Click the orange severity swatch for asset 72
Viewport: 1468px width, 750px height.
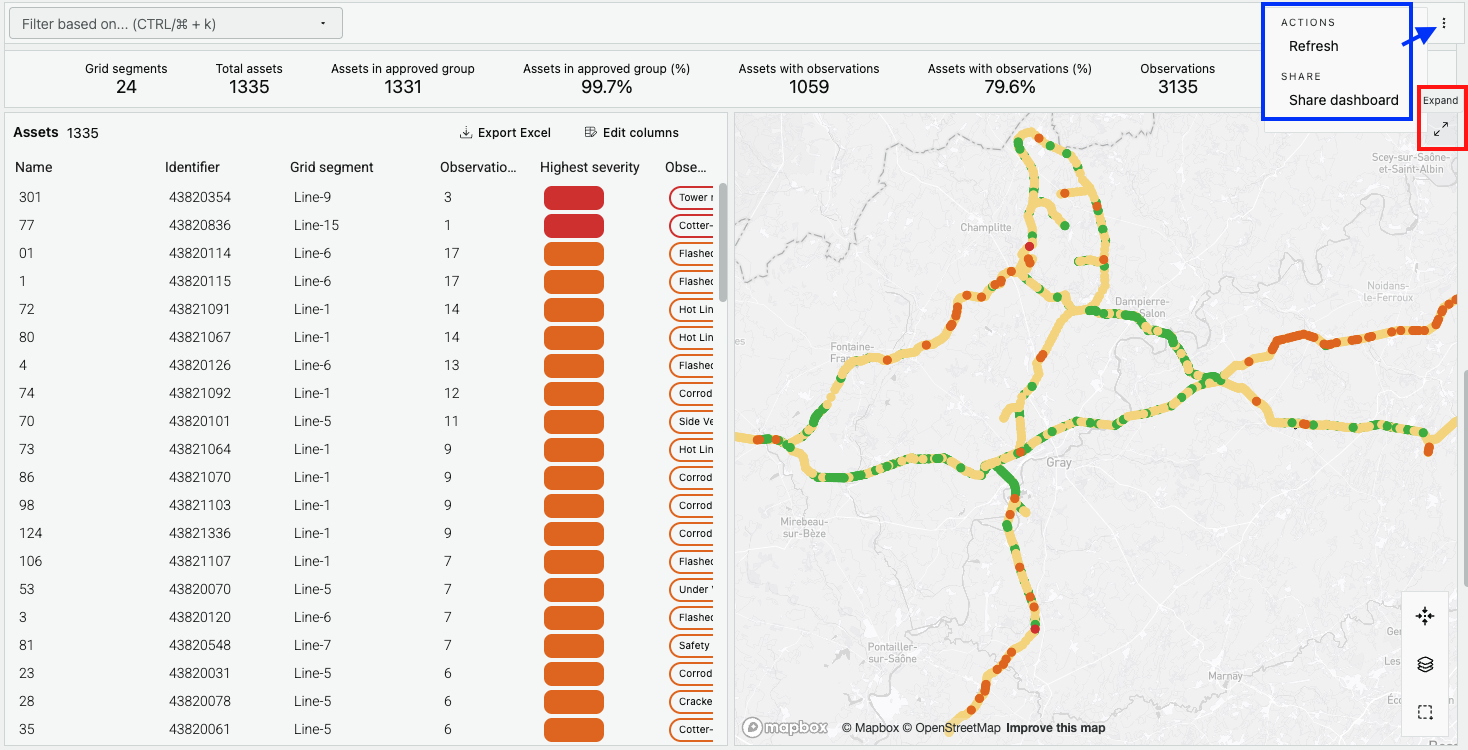point(573,310)
